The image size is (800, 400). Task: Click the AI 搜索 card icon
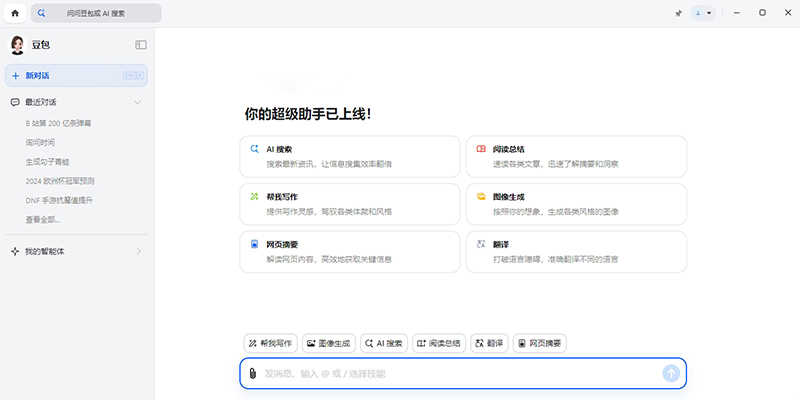tap(254, 149)
